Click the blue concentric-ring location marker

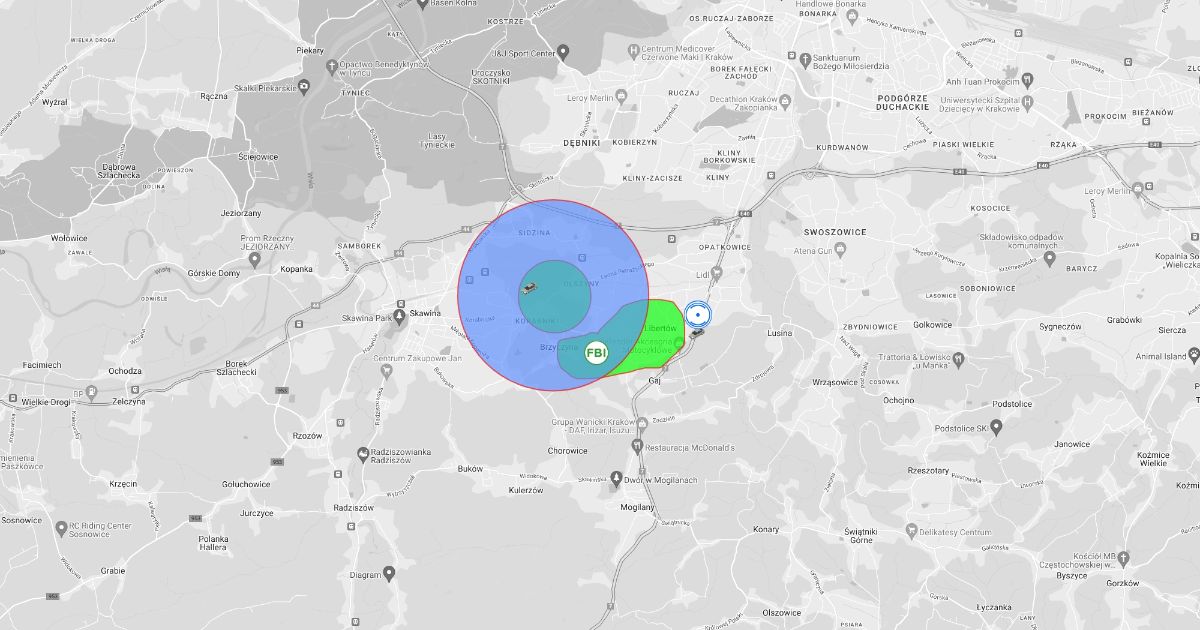click(x=699, y=314)
